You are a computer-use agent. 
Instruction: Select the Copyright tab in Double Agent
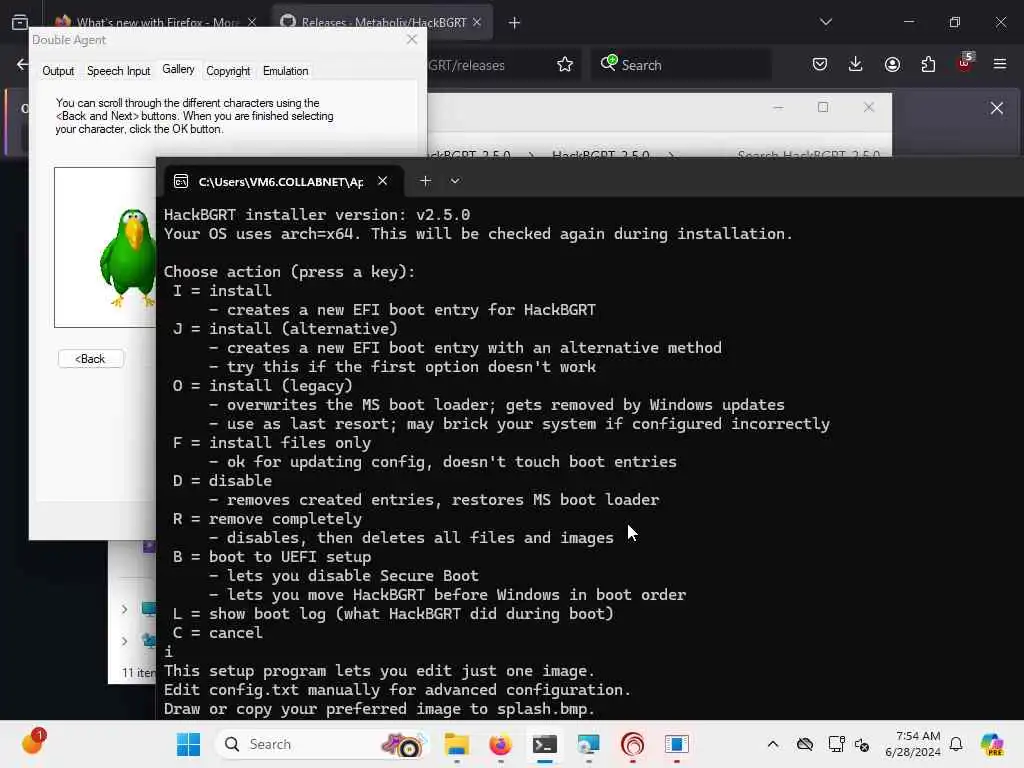coord(228,71)
